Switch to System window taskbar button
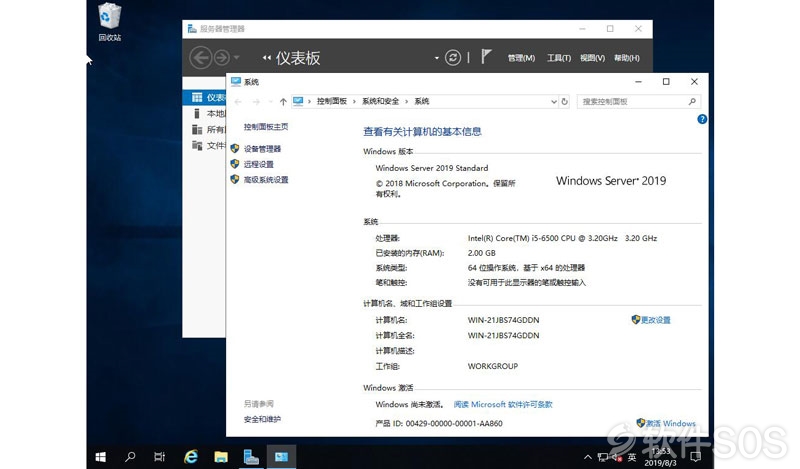800x469 pixels. (281, 457)
